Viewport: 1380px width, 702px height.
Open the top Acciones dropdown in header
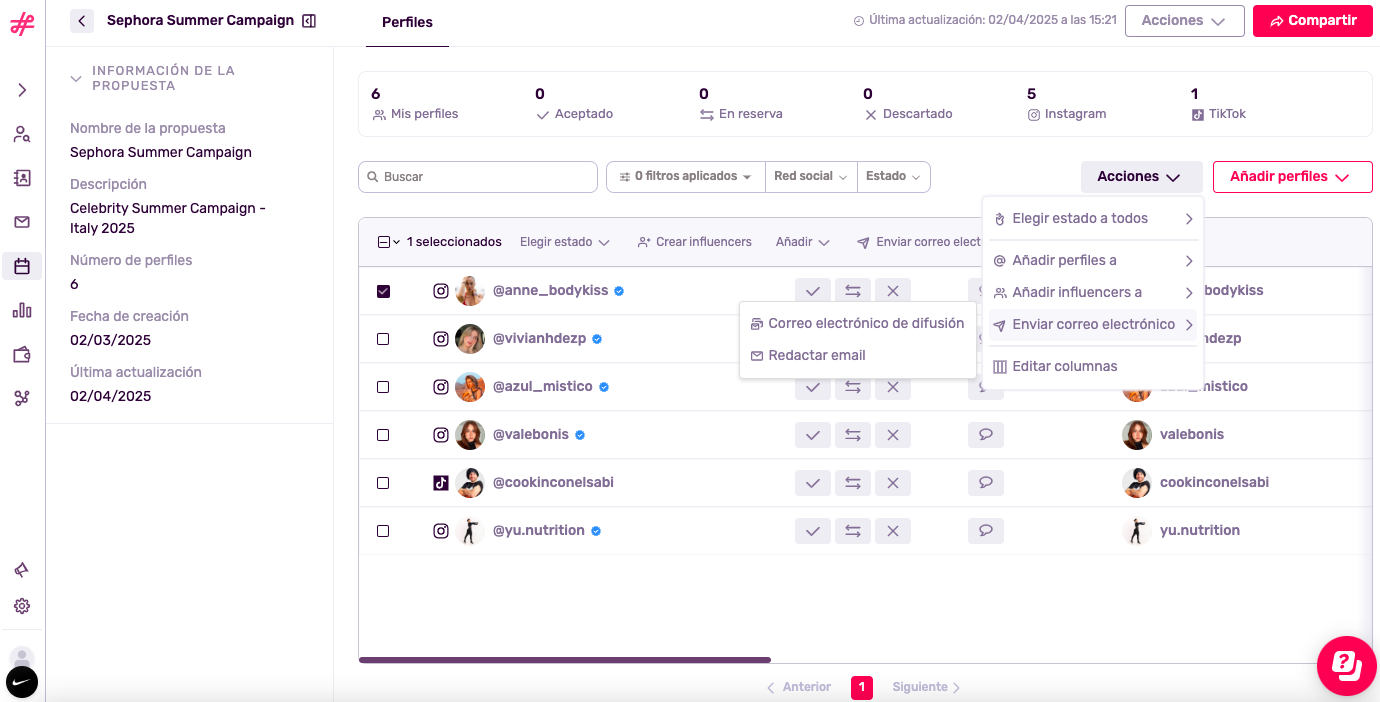point(1184,21)
